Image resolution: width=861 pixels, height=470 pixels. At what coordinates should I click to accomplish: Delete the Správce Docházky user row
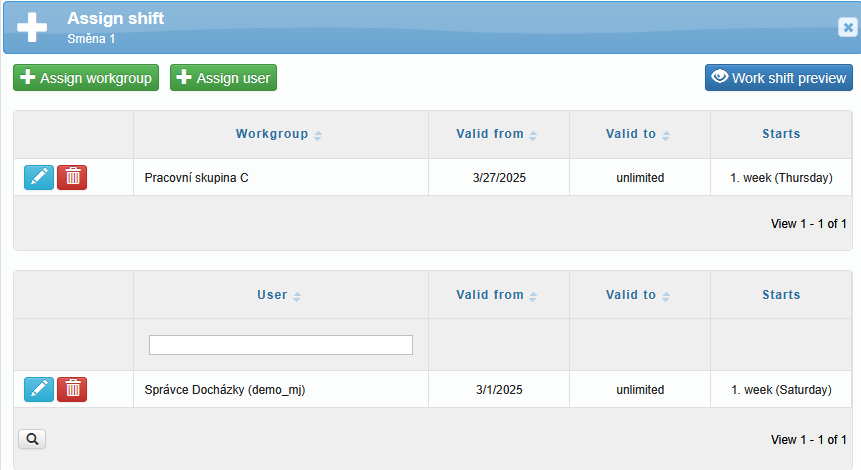click(x=72, y=389)
